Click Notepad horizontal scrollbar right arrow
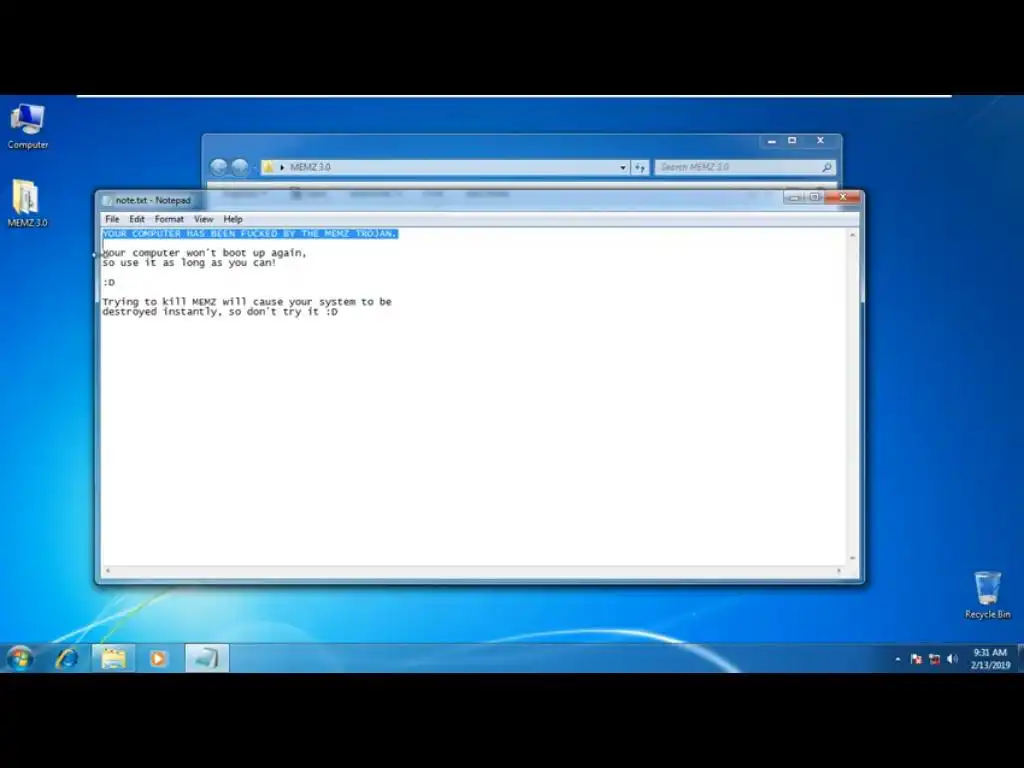Screen dimensions: 1024x768 coord(840,571)
